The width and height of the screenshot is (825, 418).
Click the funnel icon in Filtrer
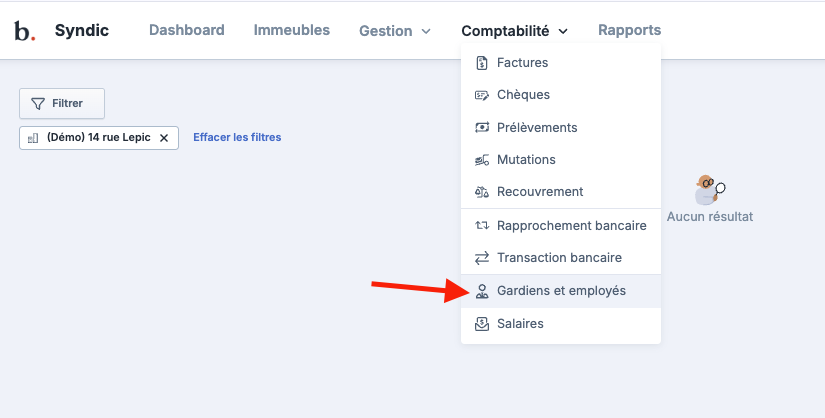coord(38,104)
